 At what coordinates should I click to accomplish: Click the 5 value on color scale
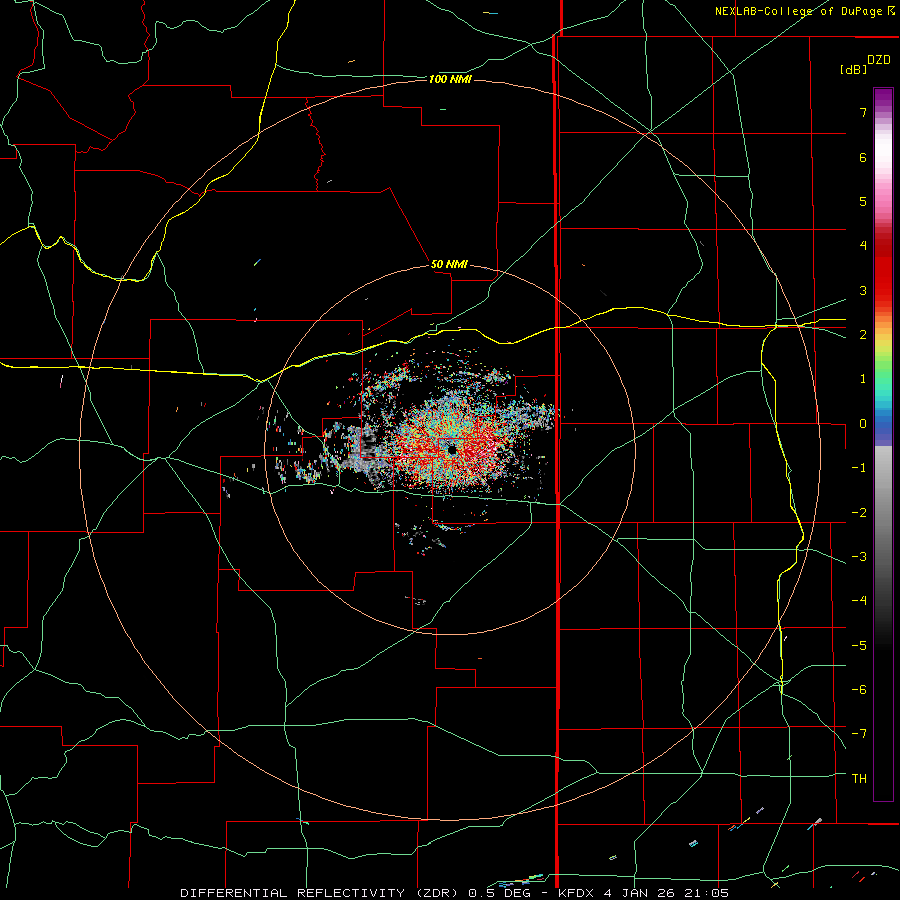click(x=863, y=201)
